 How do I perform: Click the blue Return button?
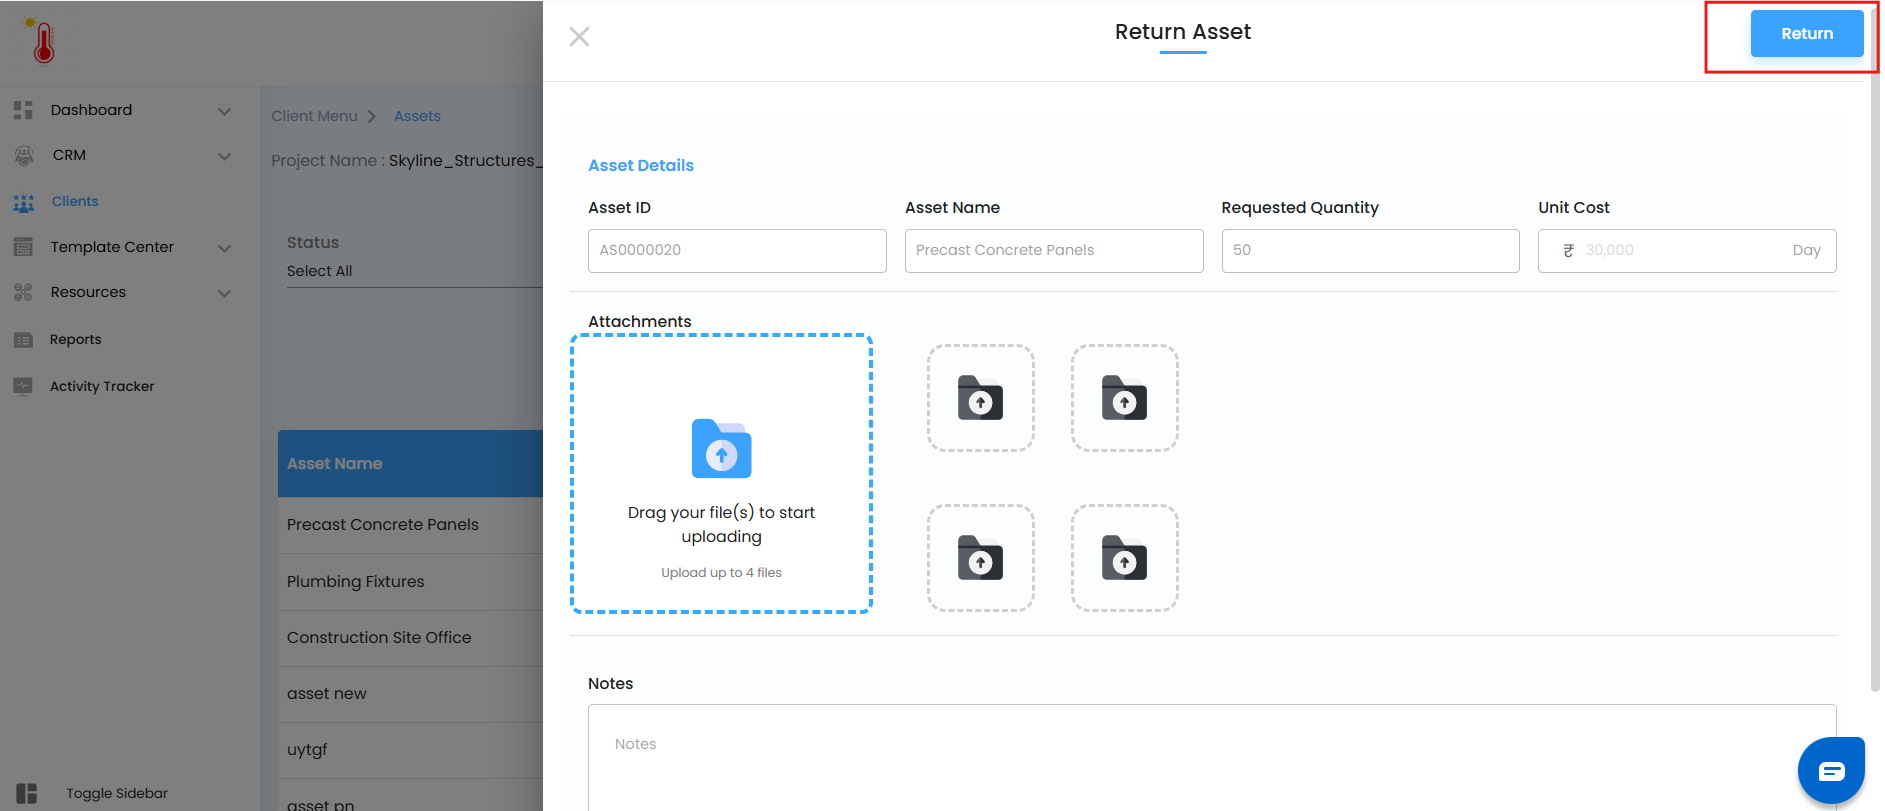pos(1806,34)
